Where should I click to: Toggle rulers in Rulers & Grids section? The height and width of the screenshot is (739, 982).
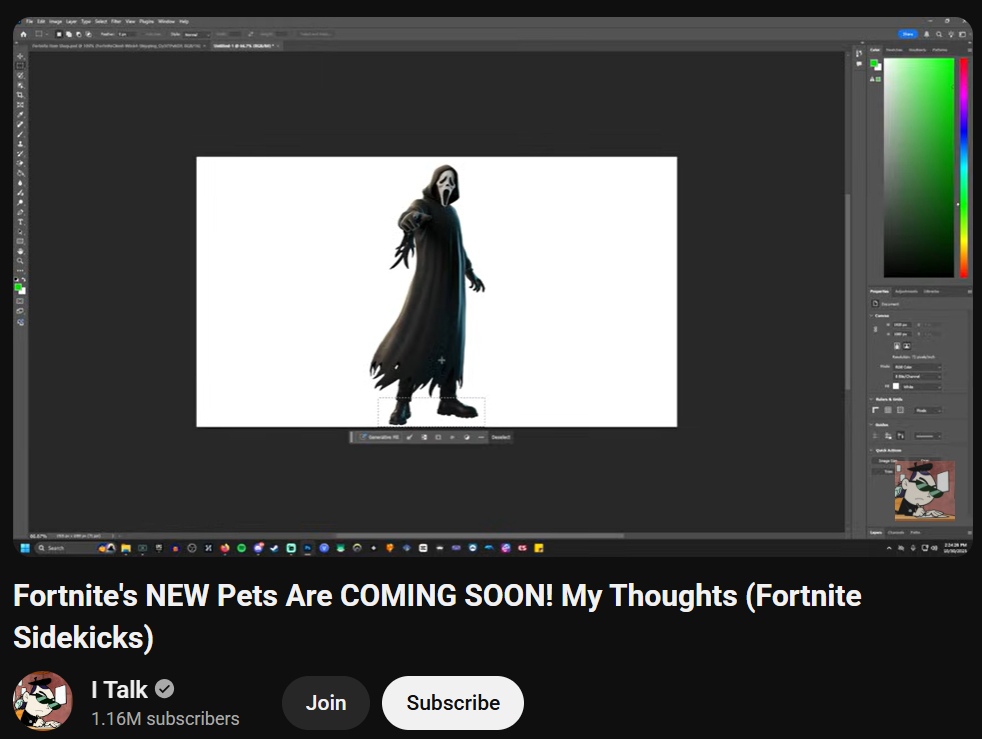tap(875, 410)
